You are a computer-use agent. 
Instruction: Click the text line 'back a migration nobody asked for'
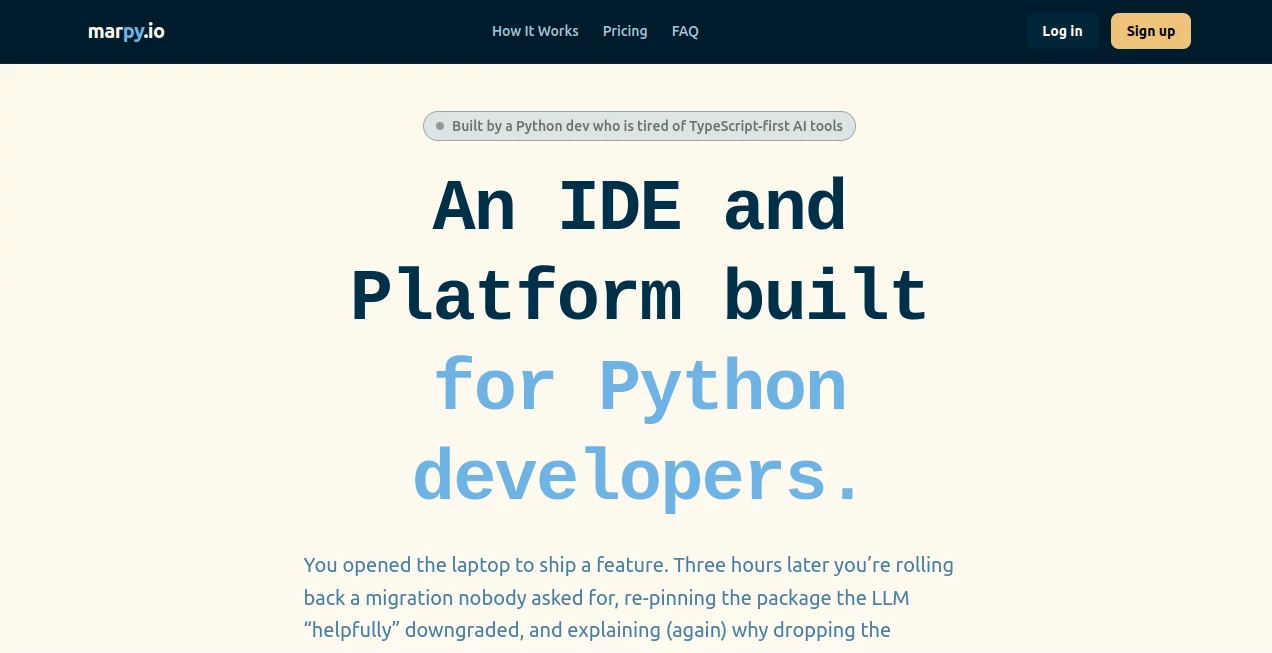(x=606, y=598)
